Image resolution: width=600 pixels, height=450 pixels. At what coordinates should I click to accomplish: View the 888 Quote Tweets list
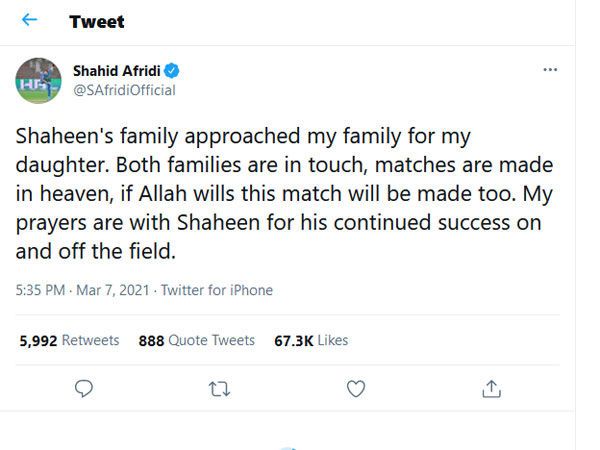196,340
